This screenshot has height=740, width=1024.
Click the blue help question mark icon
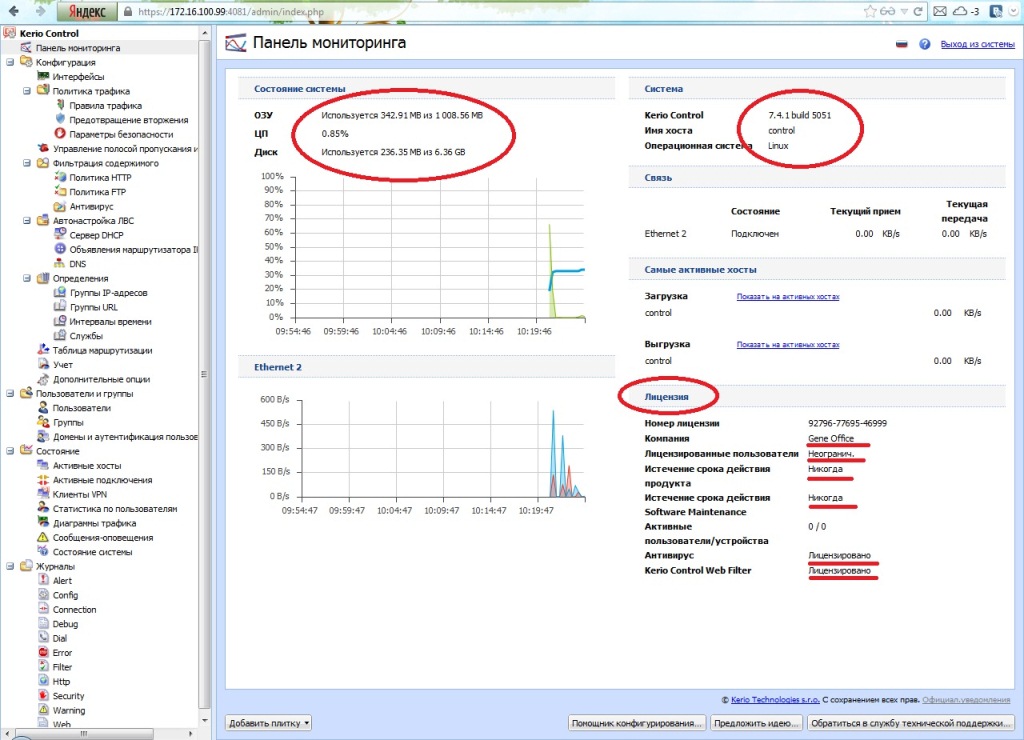[x=925, y=45]
